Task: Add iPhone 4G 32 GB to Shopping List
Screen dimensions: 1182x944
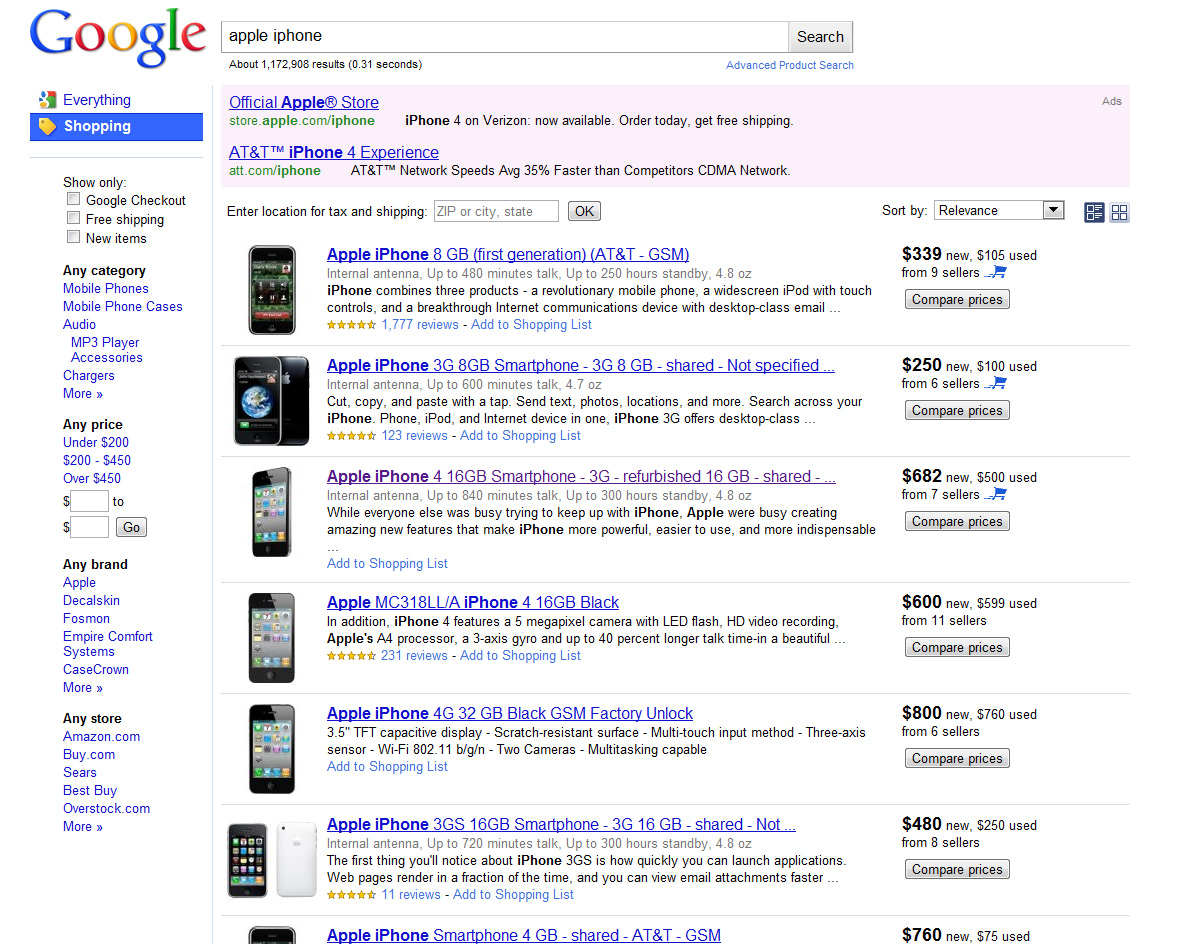Action: pyautogui.click(x=387, y=767)
